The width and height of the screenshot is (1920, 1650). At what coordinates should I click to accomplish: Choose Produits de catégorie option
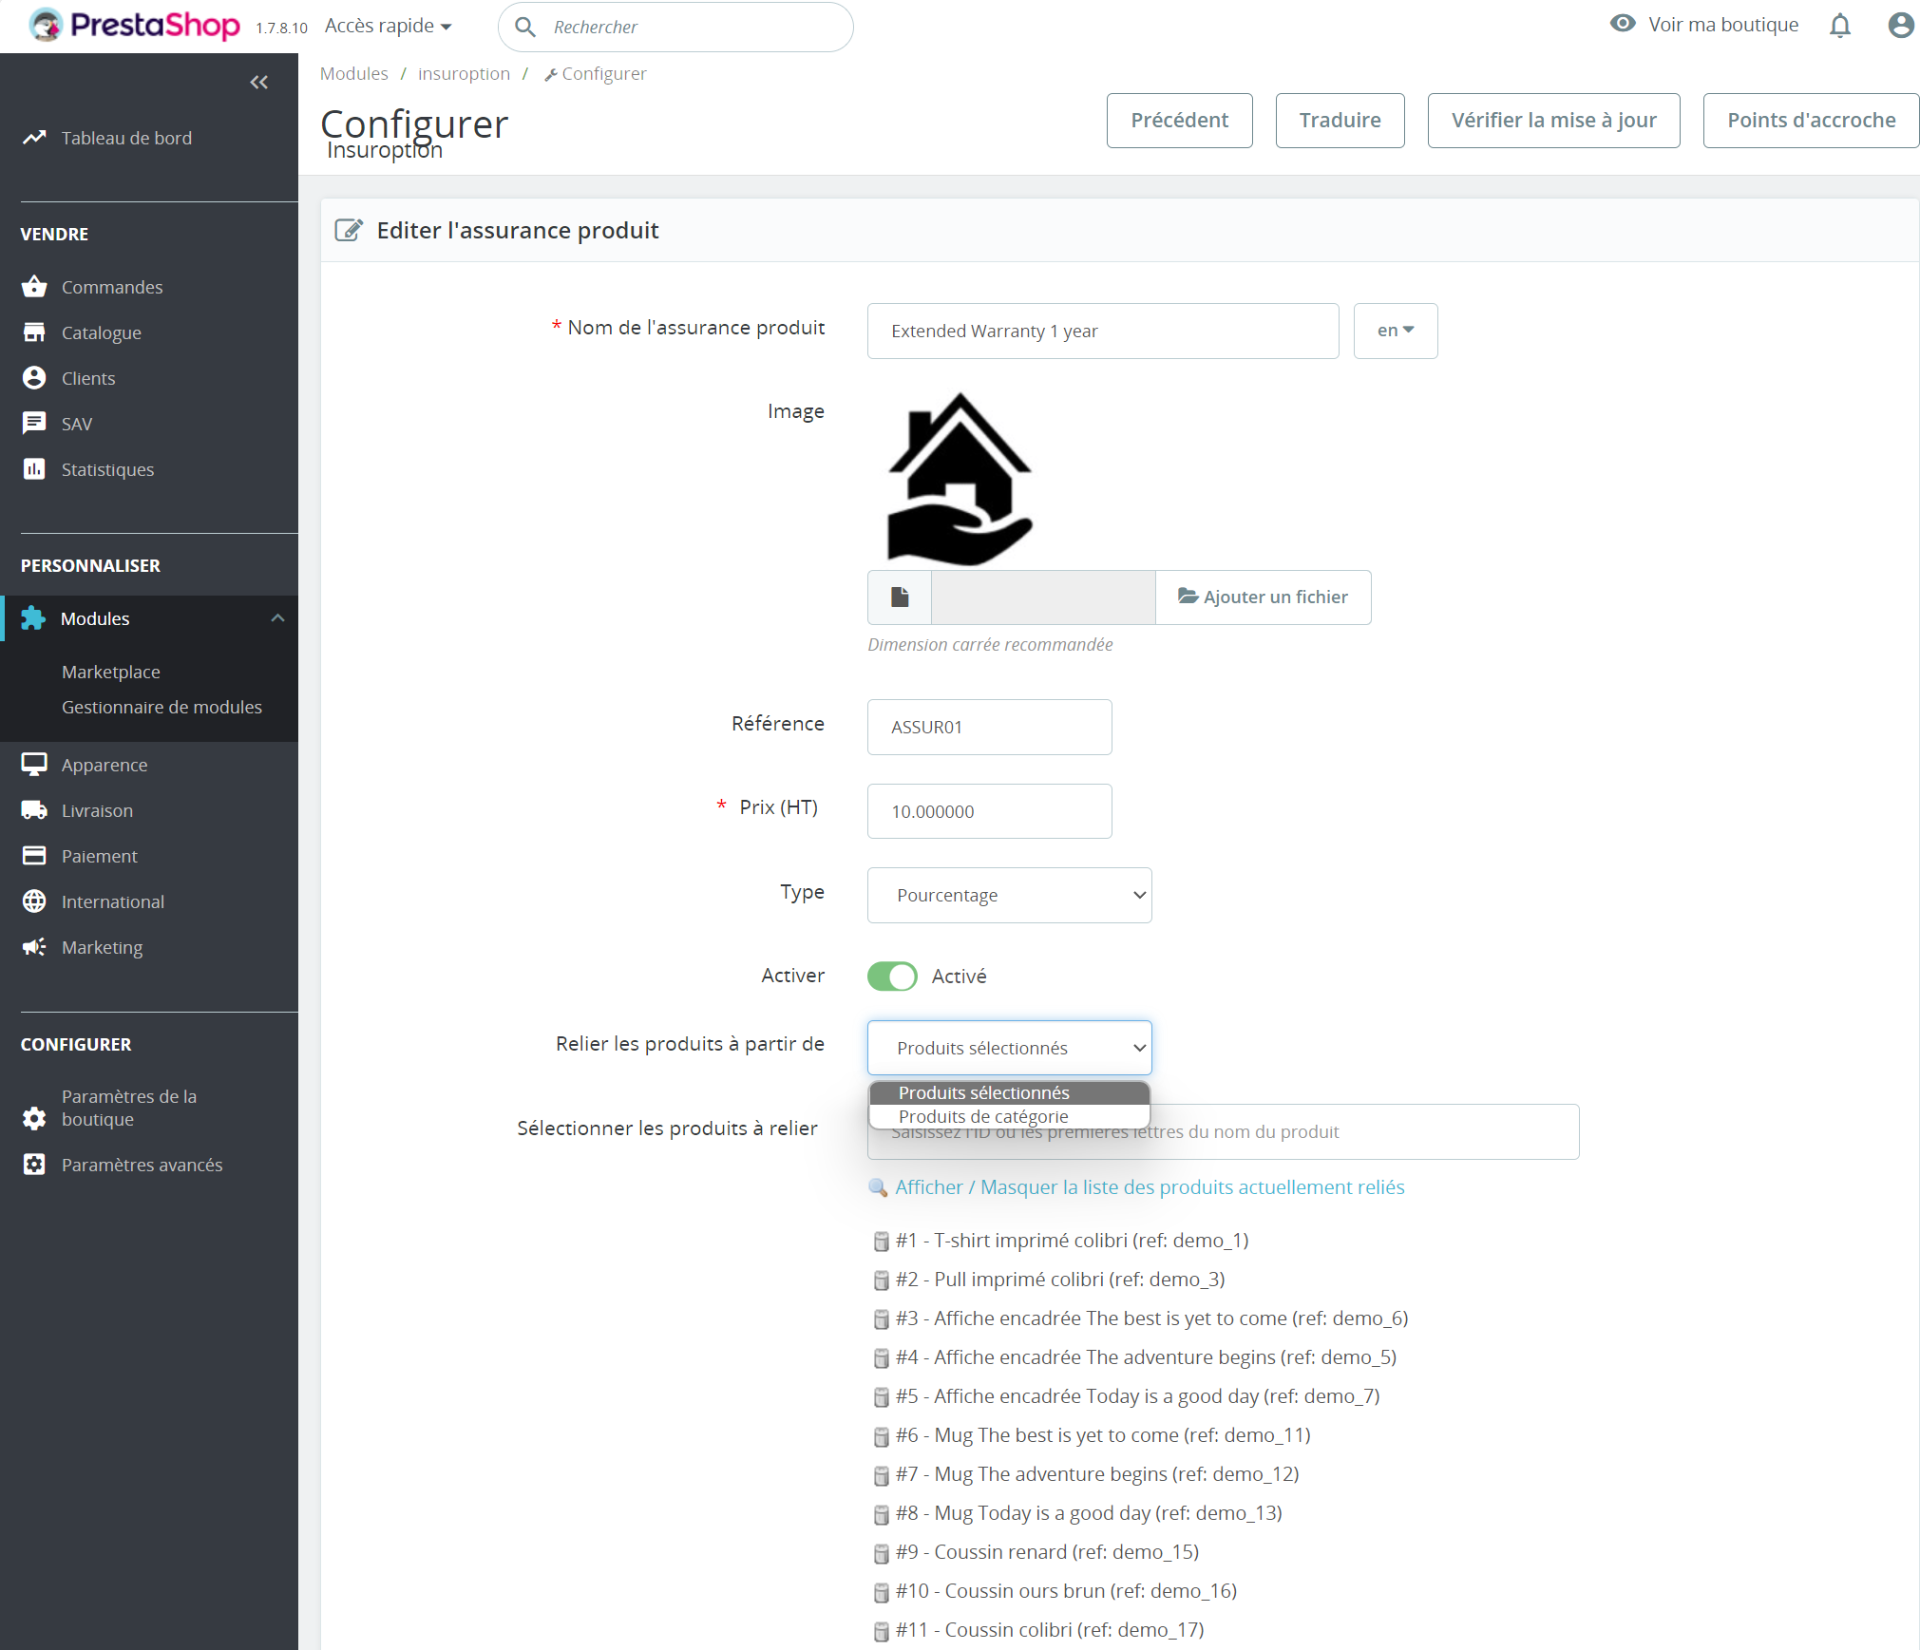click(983, 1116)
